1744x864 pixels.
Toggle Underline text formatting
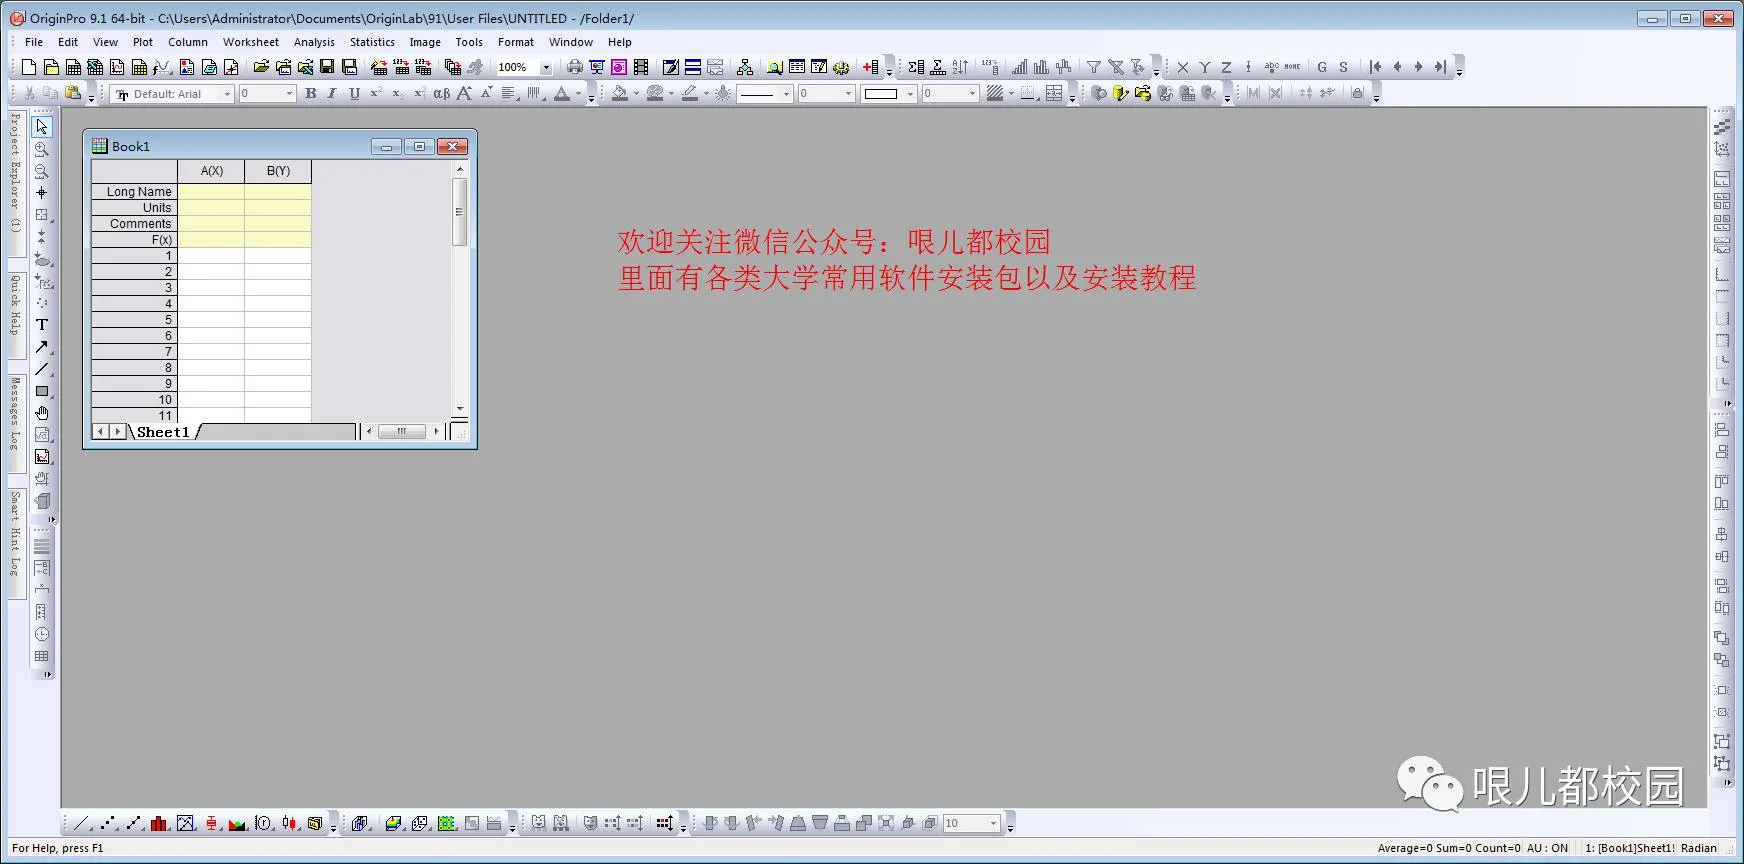354,93
